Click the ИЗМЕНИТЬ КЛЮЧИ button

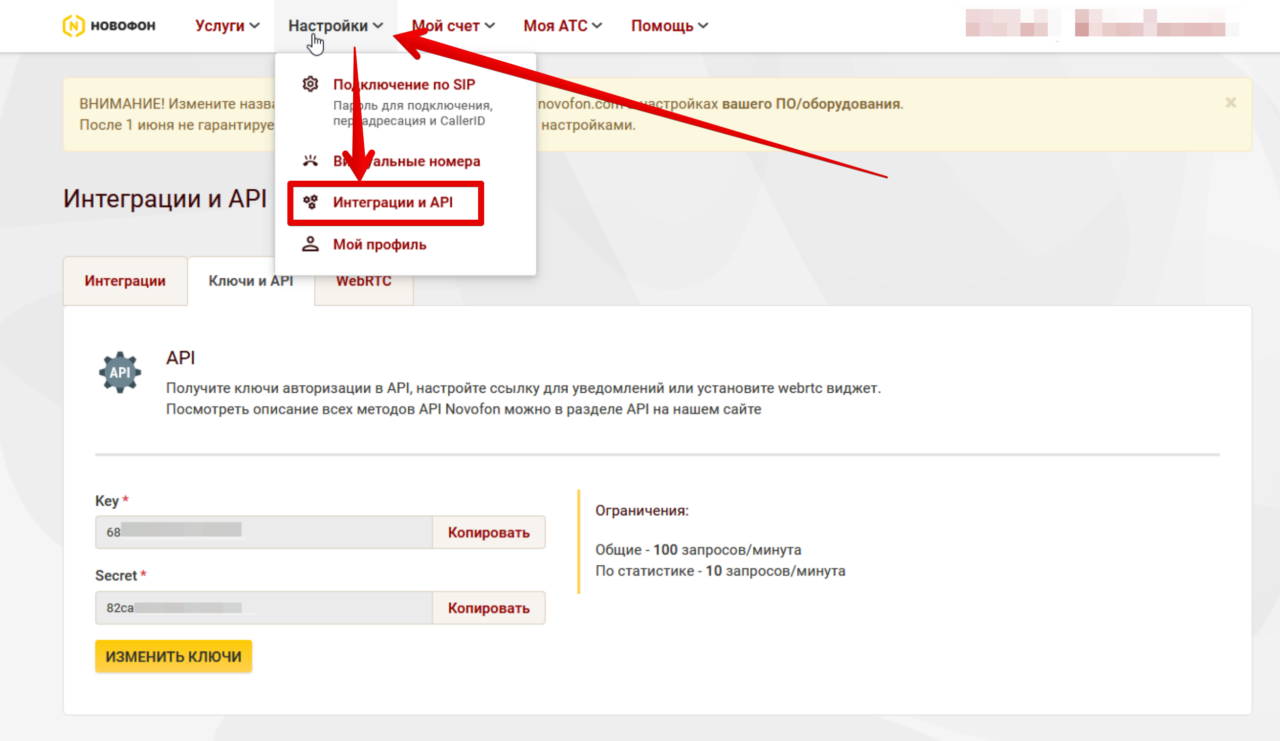pyautogui.click(x=174, y=657)
